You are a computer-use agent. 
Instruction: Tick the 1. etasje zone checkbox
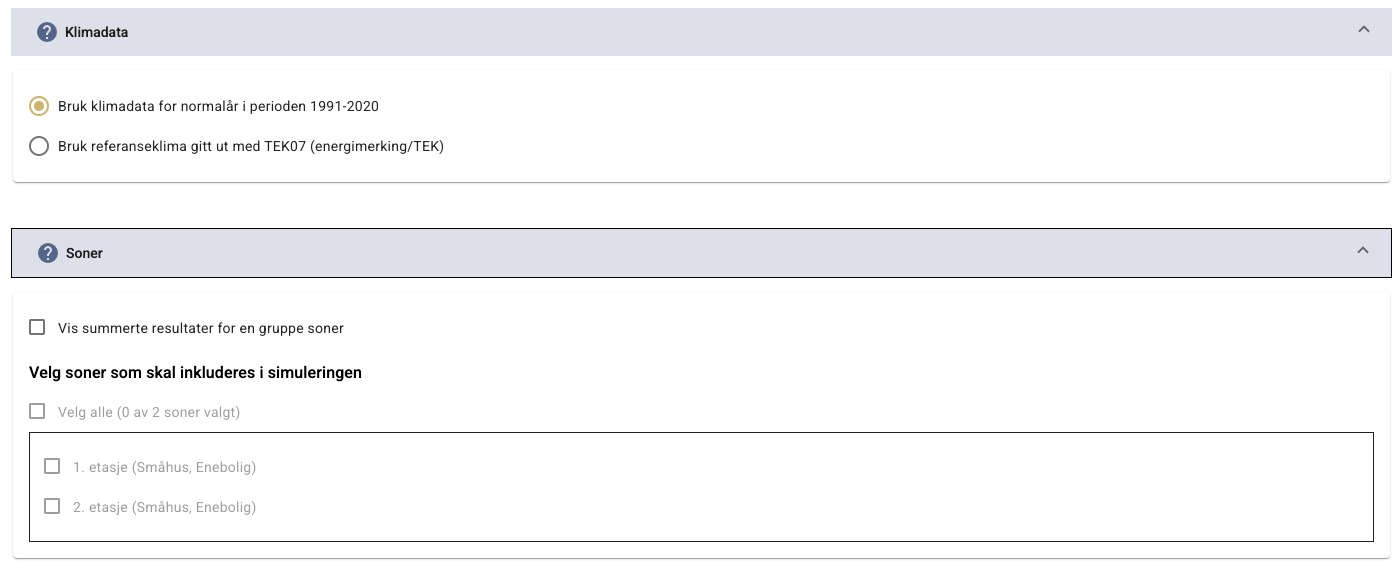pos(52,466)
